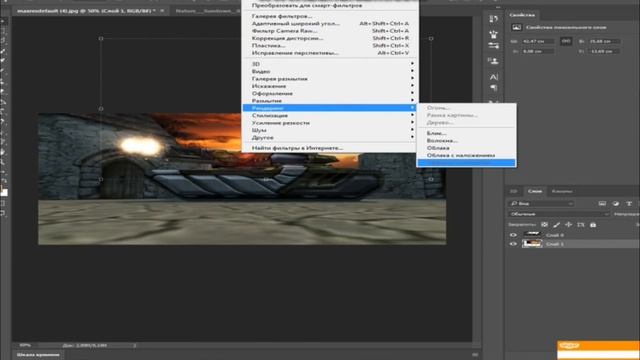Edit the Y position field in Properties
Viewport: 640px width, 360px height.
tap(604, 51)
